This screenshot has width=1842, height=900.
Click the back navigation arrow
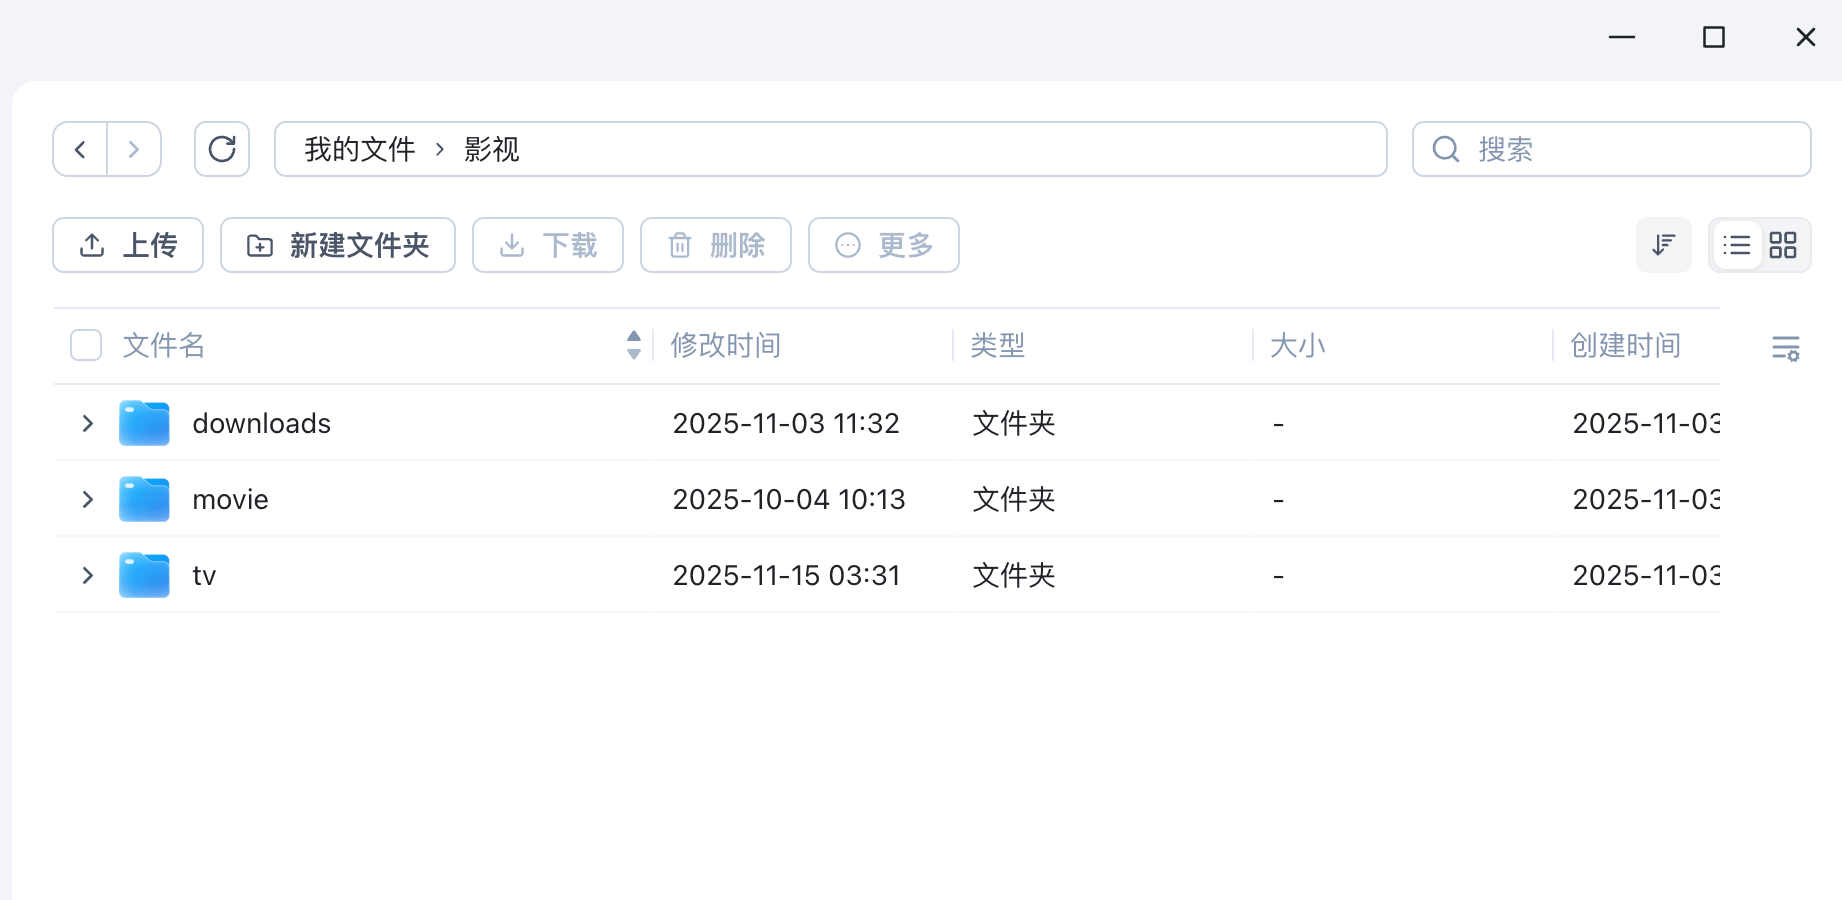(80, 150)
